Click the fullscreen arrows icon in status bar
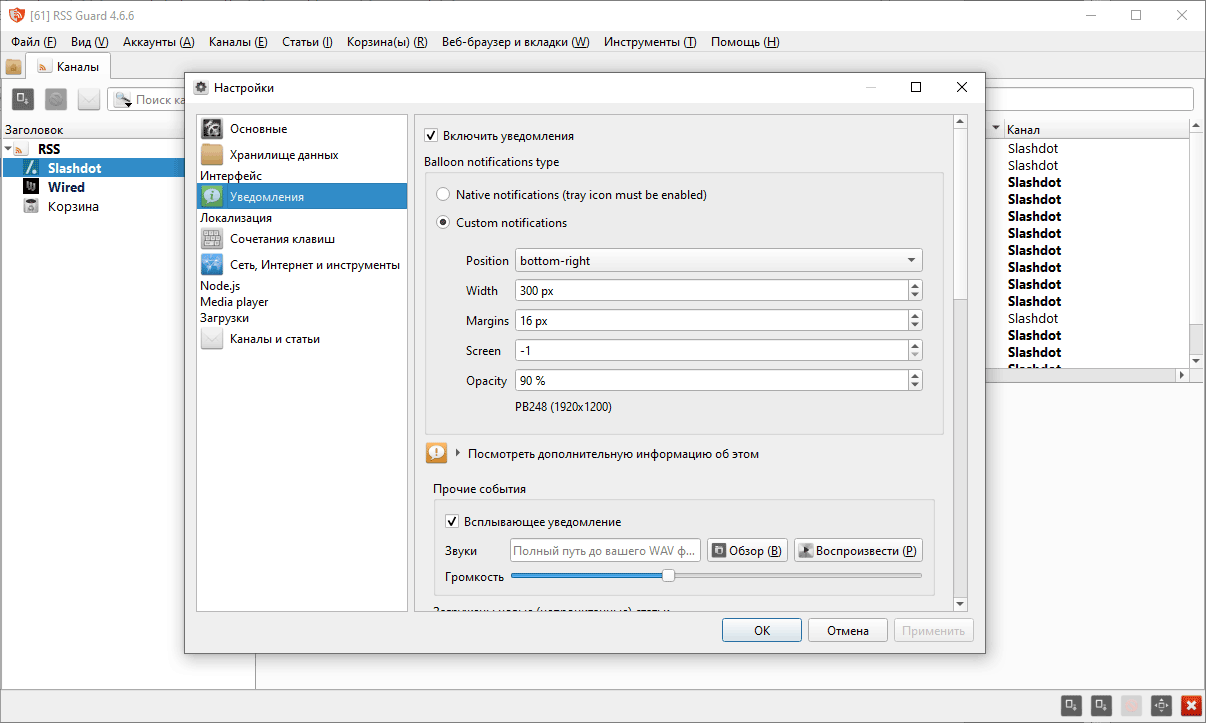Viewport: 1206px width, 723px height. (1161, 705)
